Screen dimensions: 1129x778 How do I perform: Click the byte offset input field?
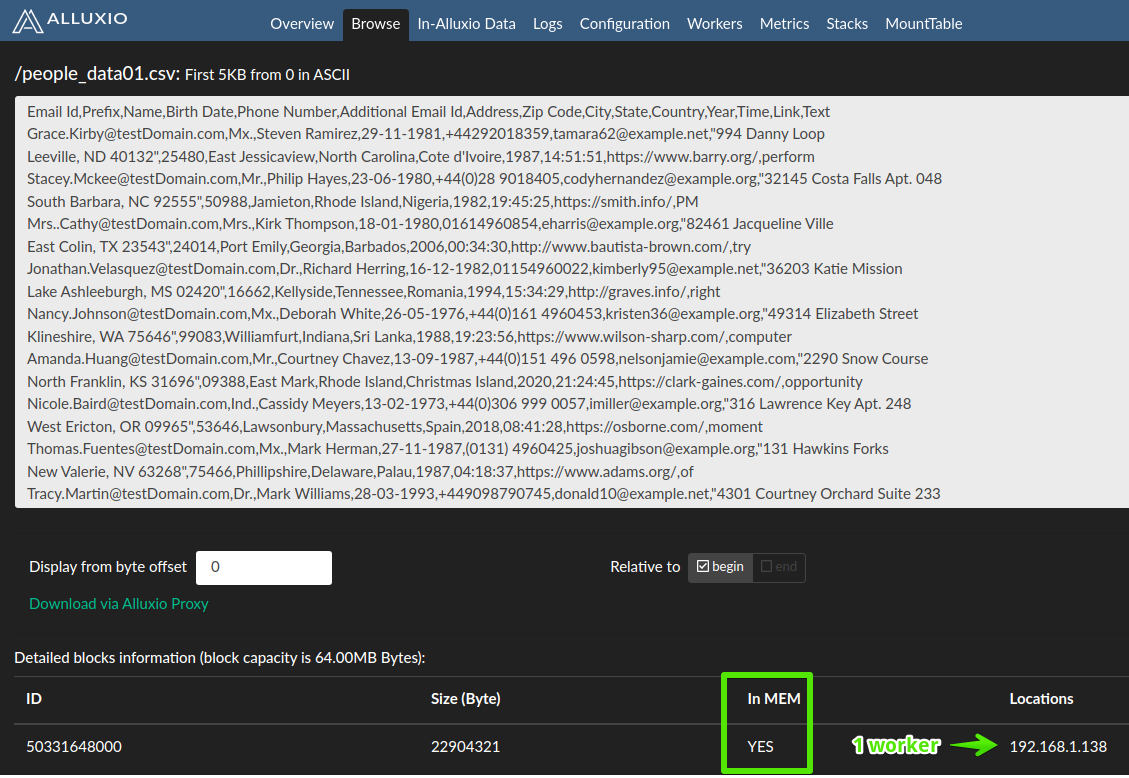(x=264, y=567)
